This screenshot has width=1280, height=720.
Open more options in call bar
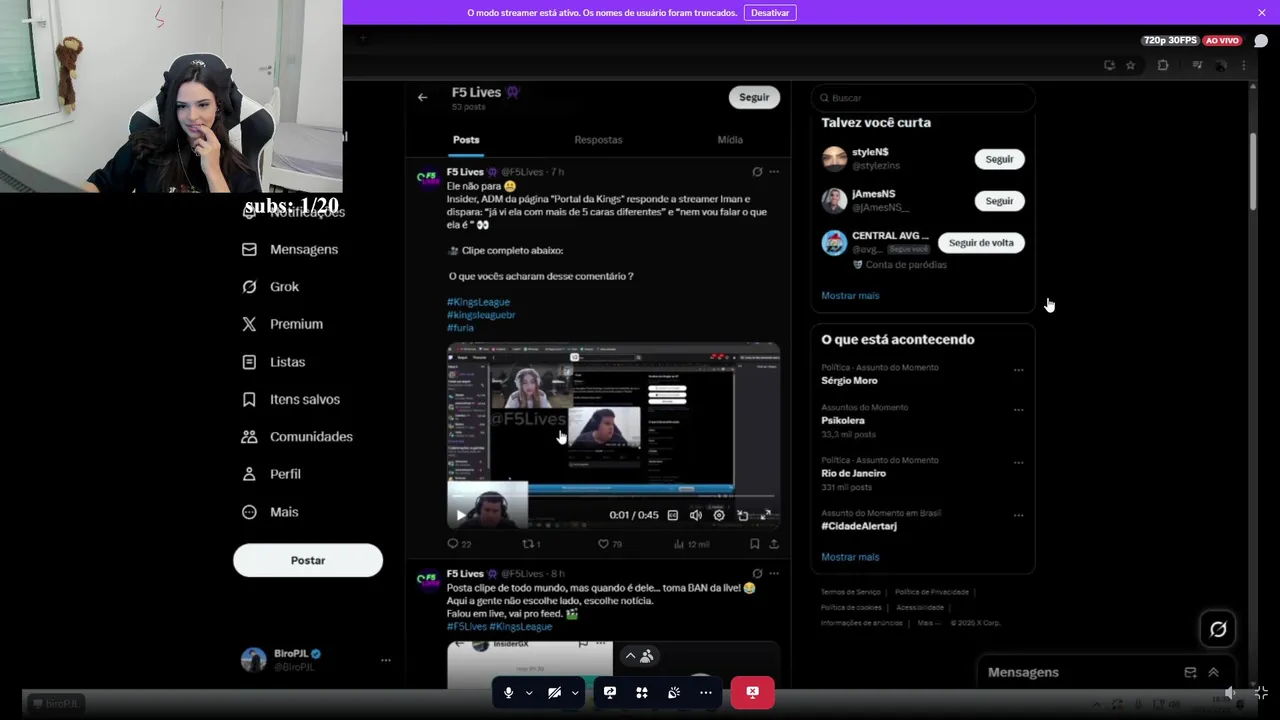pos(706,692)
